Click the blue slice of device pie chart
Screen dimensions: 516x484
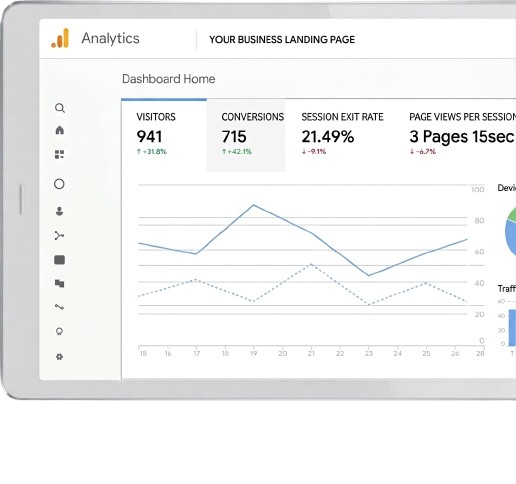click(511, 238)
